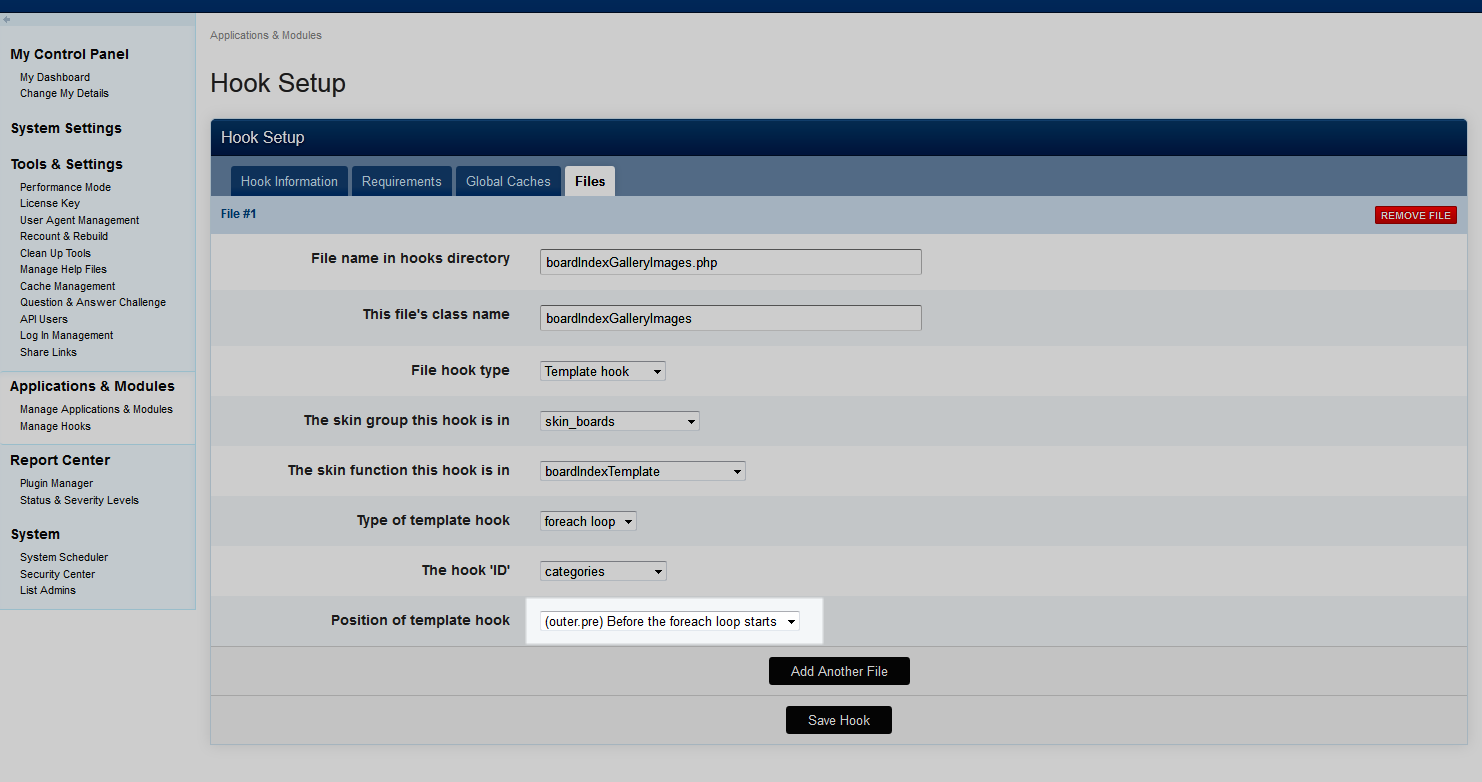Expand the skin group dropdown showing skin_boards
Image resolution: width=1482 pixels, height=782 pixels.
click(x=620, y=421)
